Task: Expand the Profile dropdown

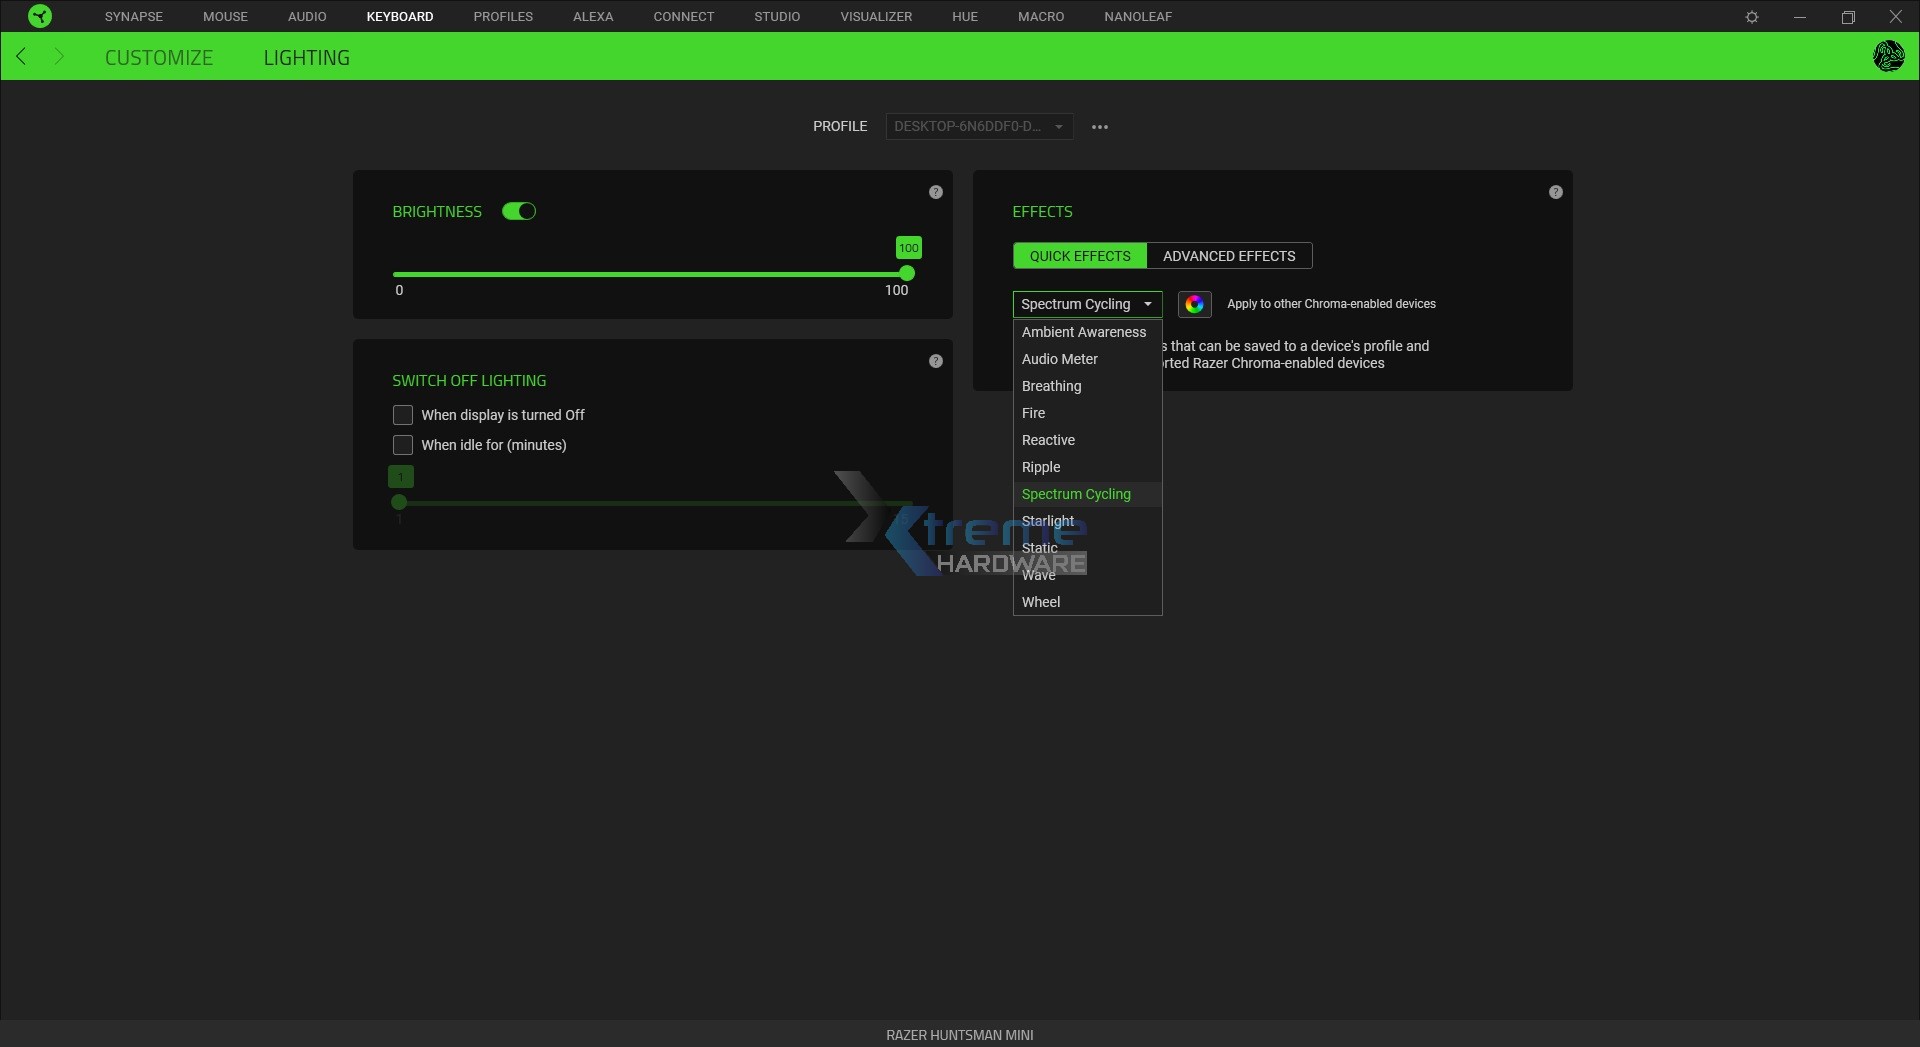Action: pos(978,127)
